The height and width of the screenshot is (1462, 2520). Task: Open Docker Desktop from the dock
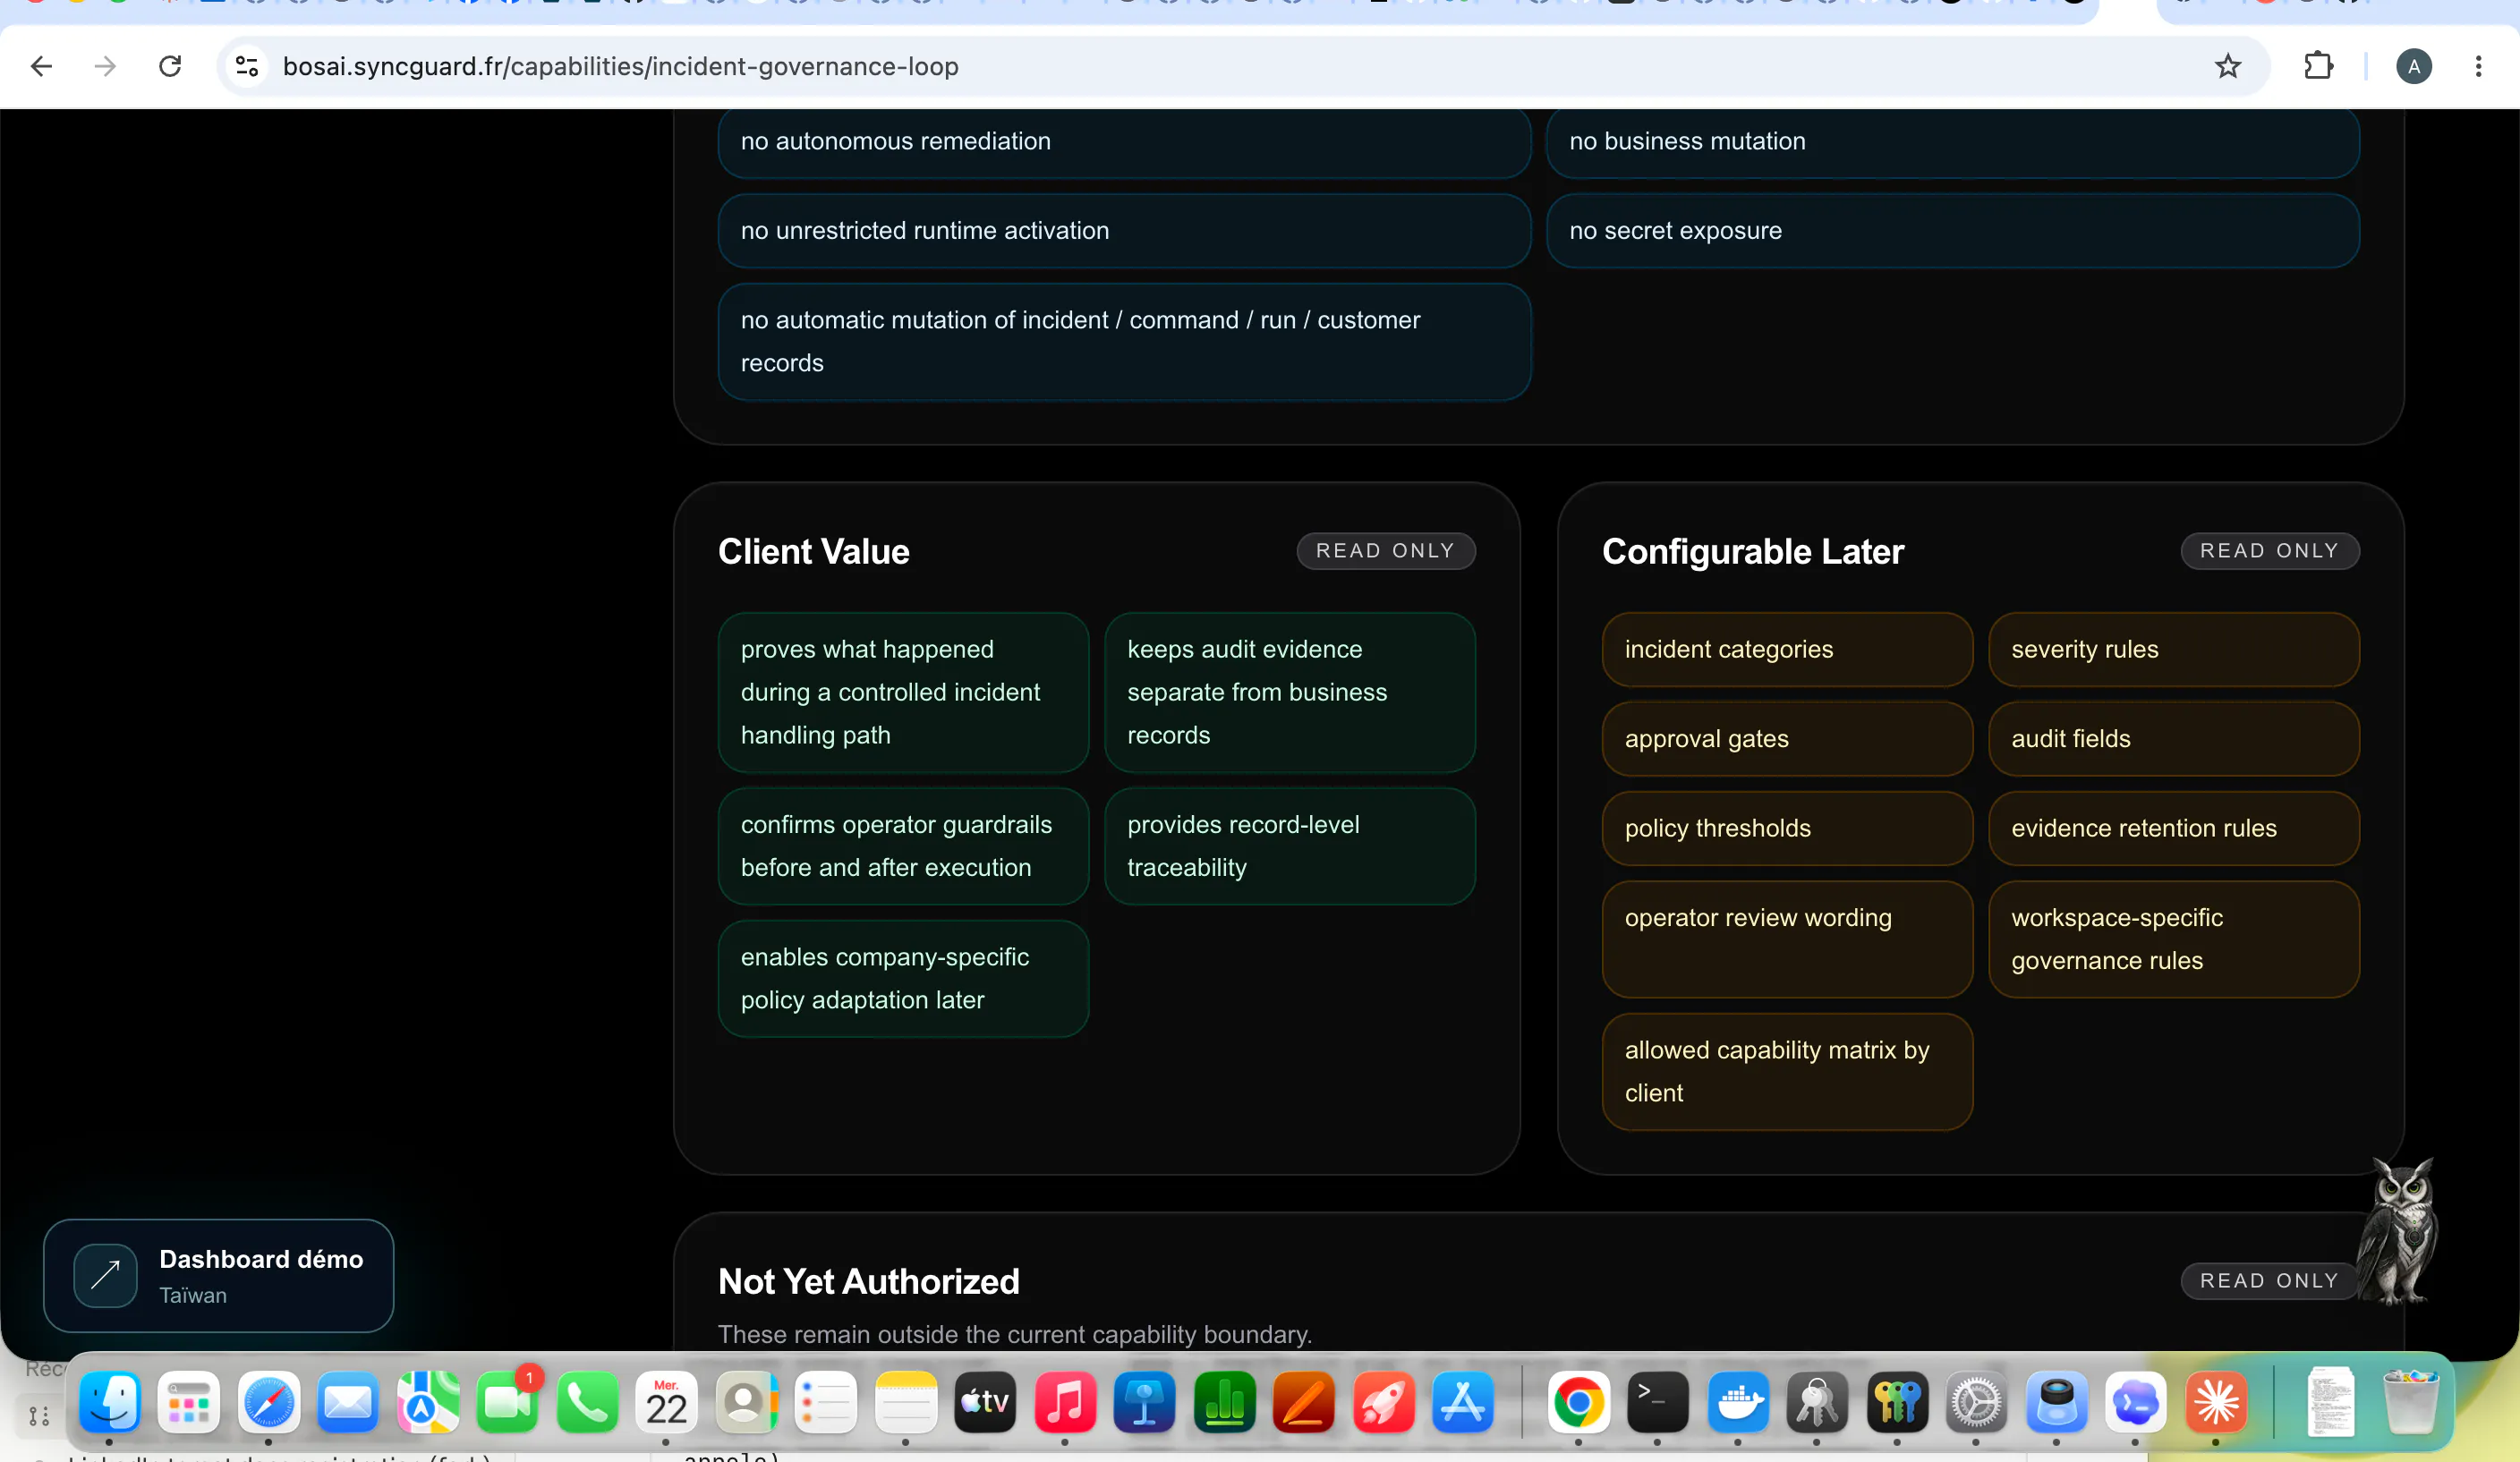point(1737,1401)
